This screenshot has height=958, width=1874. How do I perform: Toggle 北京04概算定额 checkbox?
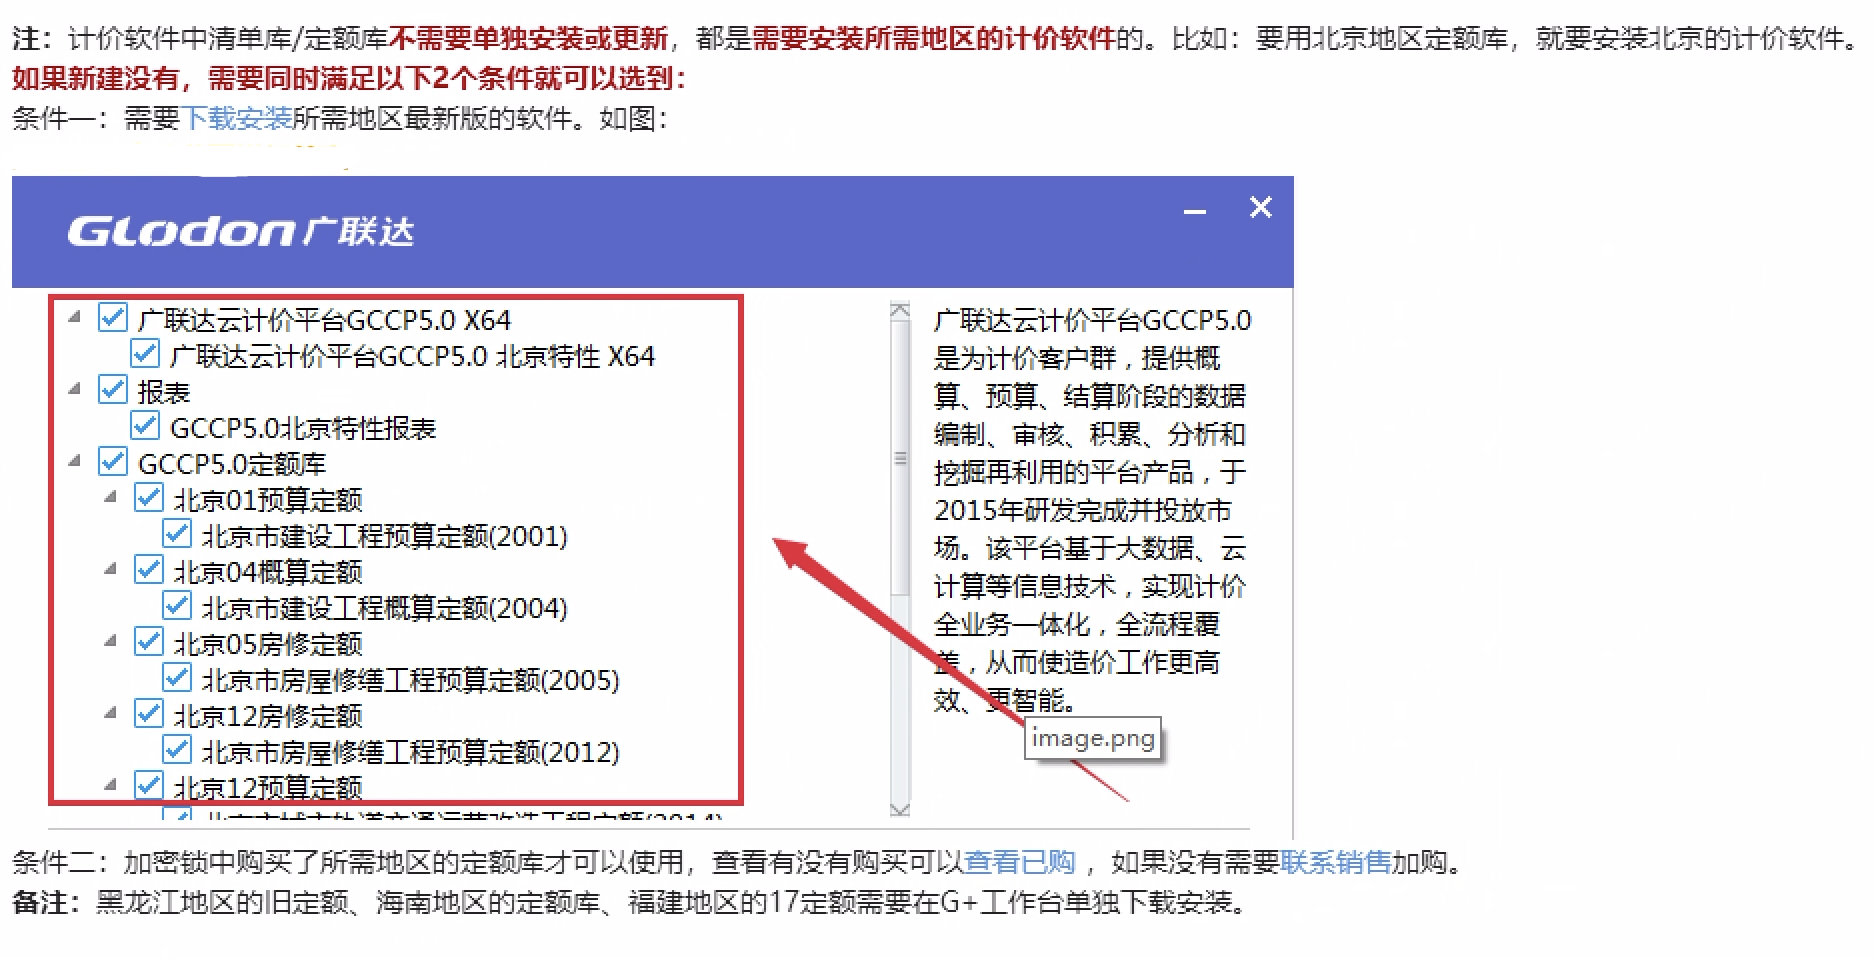point(148,570)
